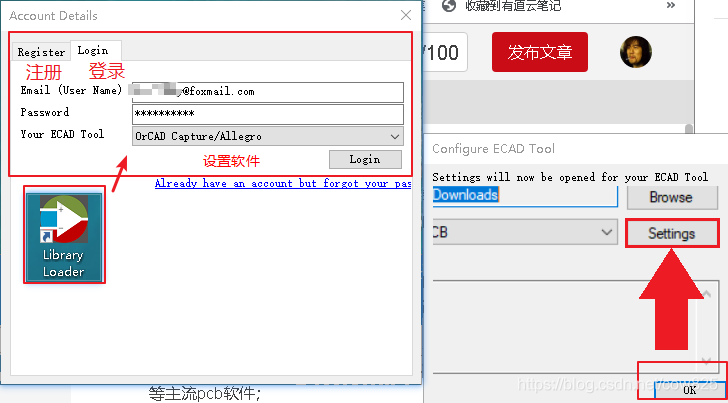Expand the ECAD tool combo box
Screen dimensions: 728x403
pos(525,232)
